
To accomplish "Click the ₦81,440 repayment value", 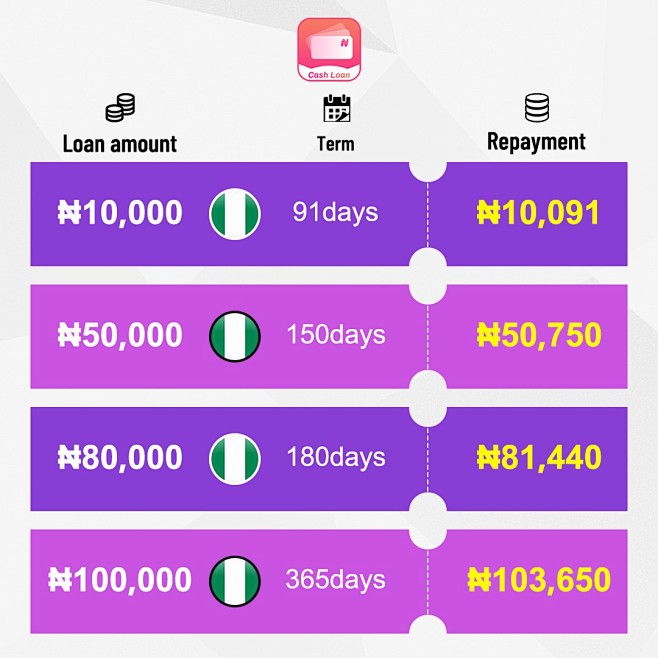I will 539,458.
